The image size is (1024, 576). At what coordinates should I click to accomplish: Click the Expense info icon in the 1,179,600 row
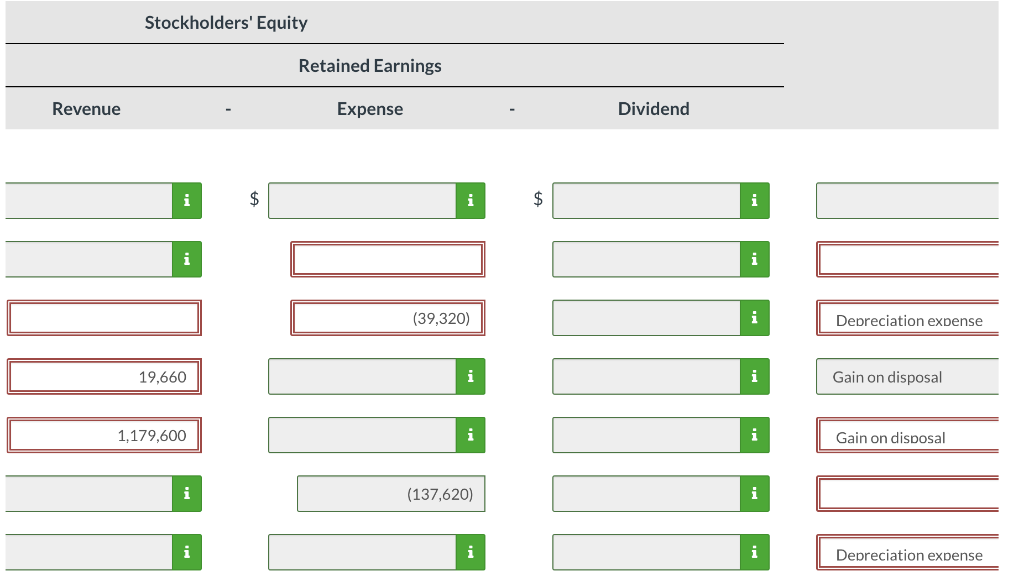pyautogui.click(x=469, y=435)
